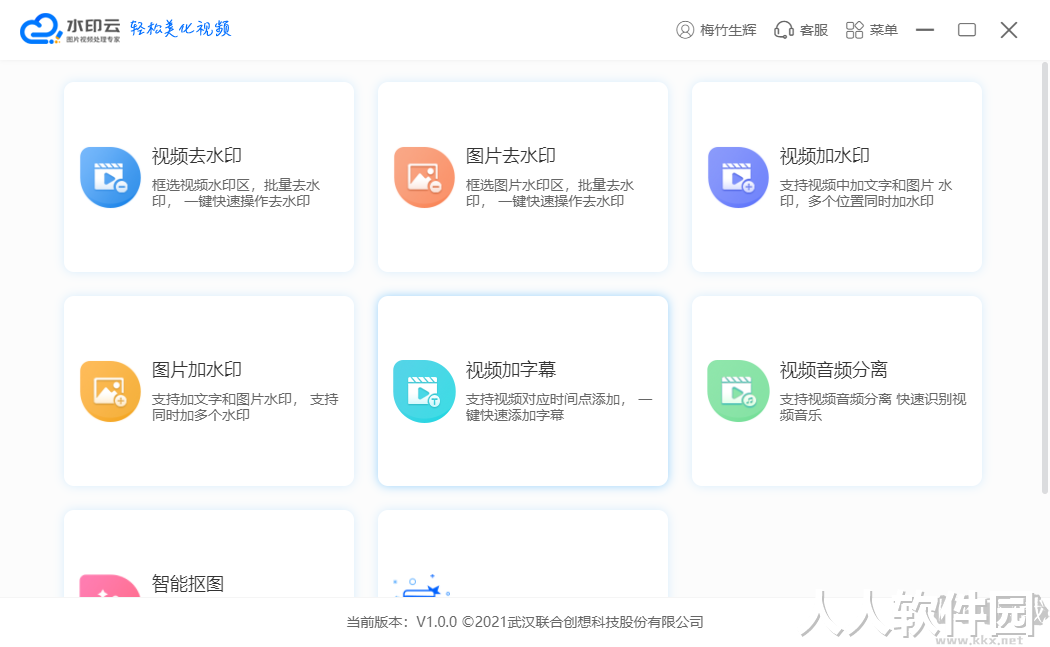This screenshot has width=1050, height=647.
Task: Select the 图片去水印 title text
Action: pyautogui.click(x=511, y=156)
